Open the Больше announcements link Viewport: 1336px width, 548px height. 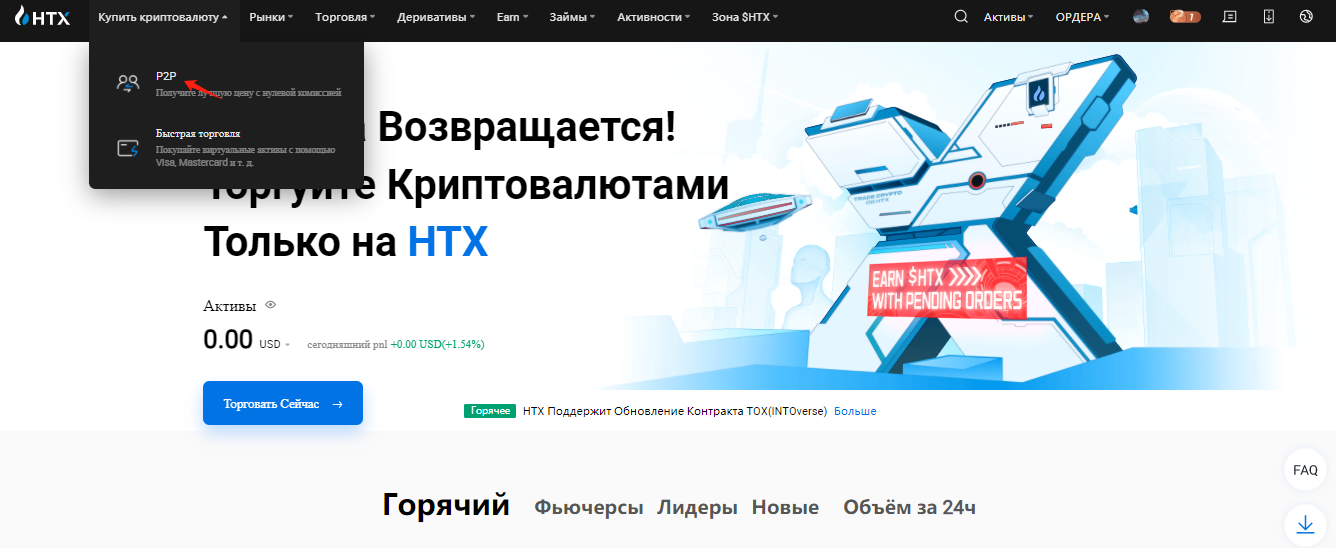(x=855, y=411)
